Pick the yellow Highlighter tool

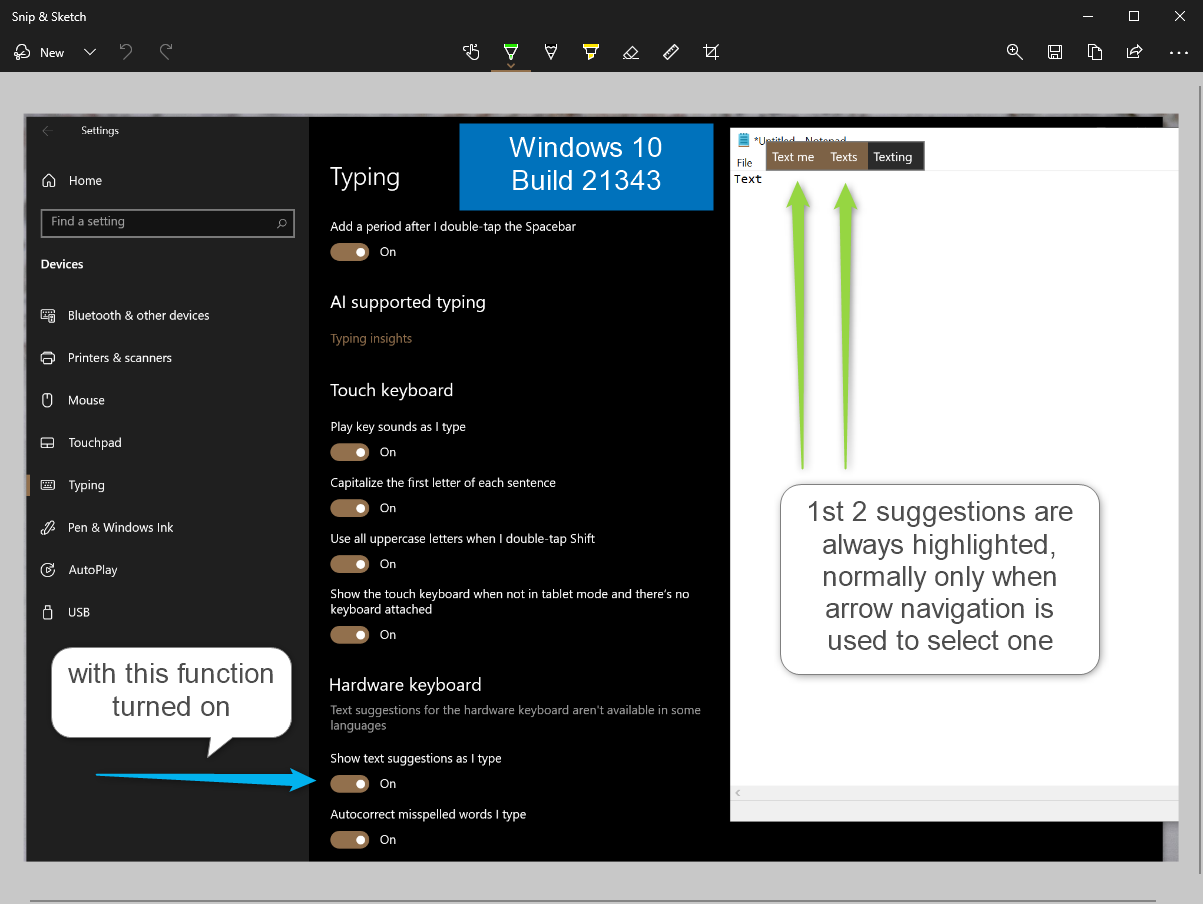pyautogui.click(x=590, y=52)
